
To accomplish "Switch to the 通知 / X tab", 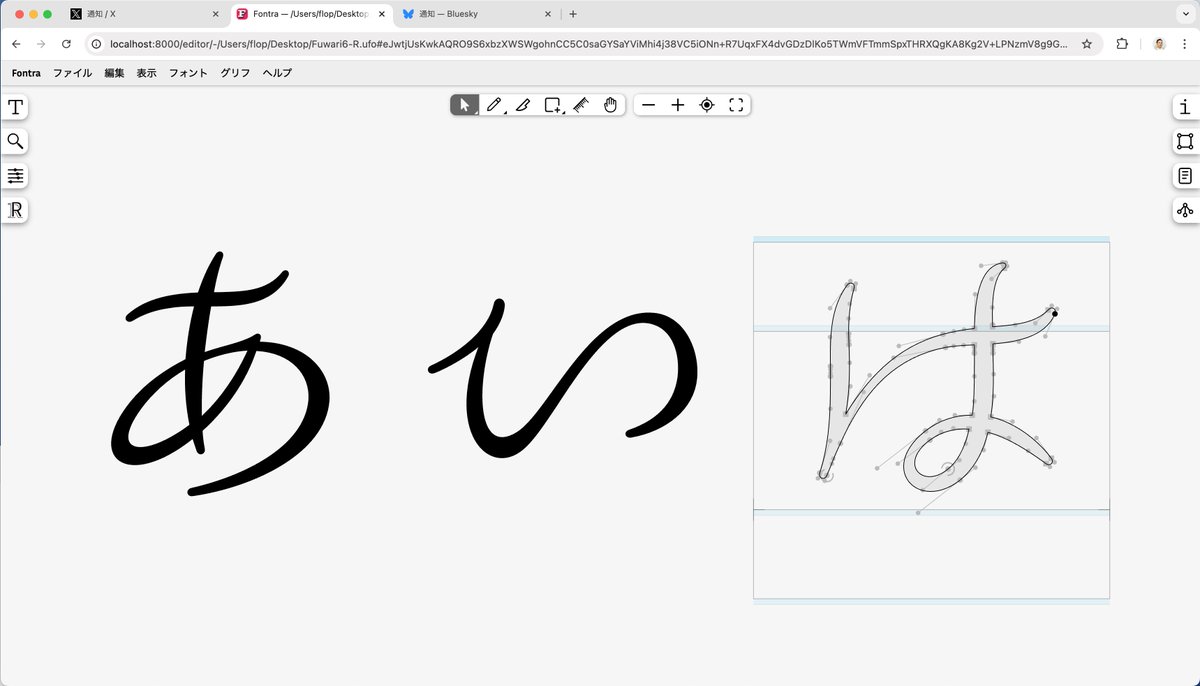I will point(143,14).
